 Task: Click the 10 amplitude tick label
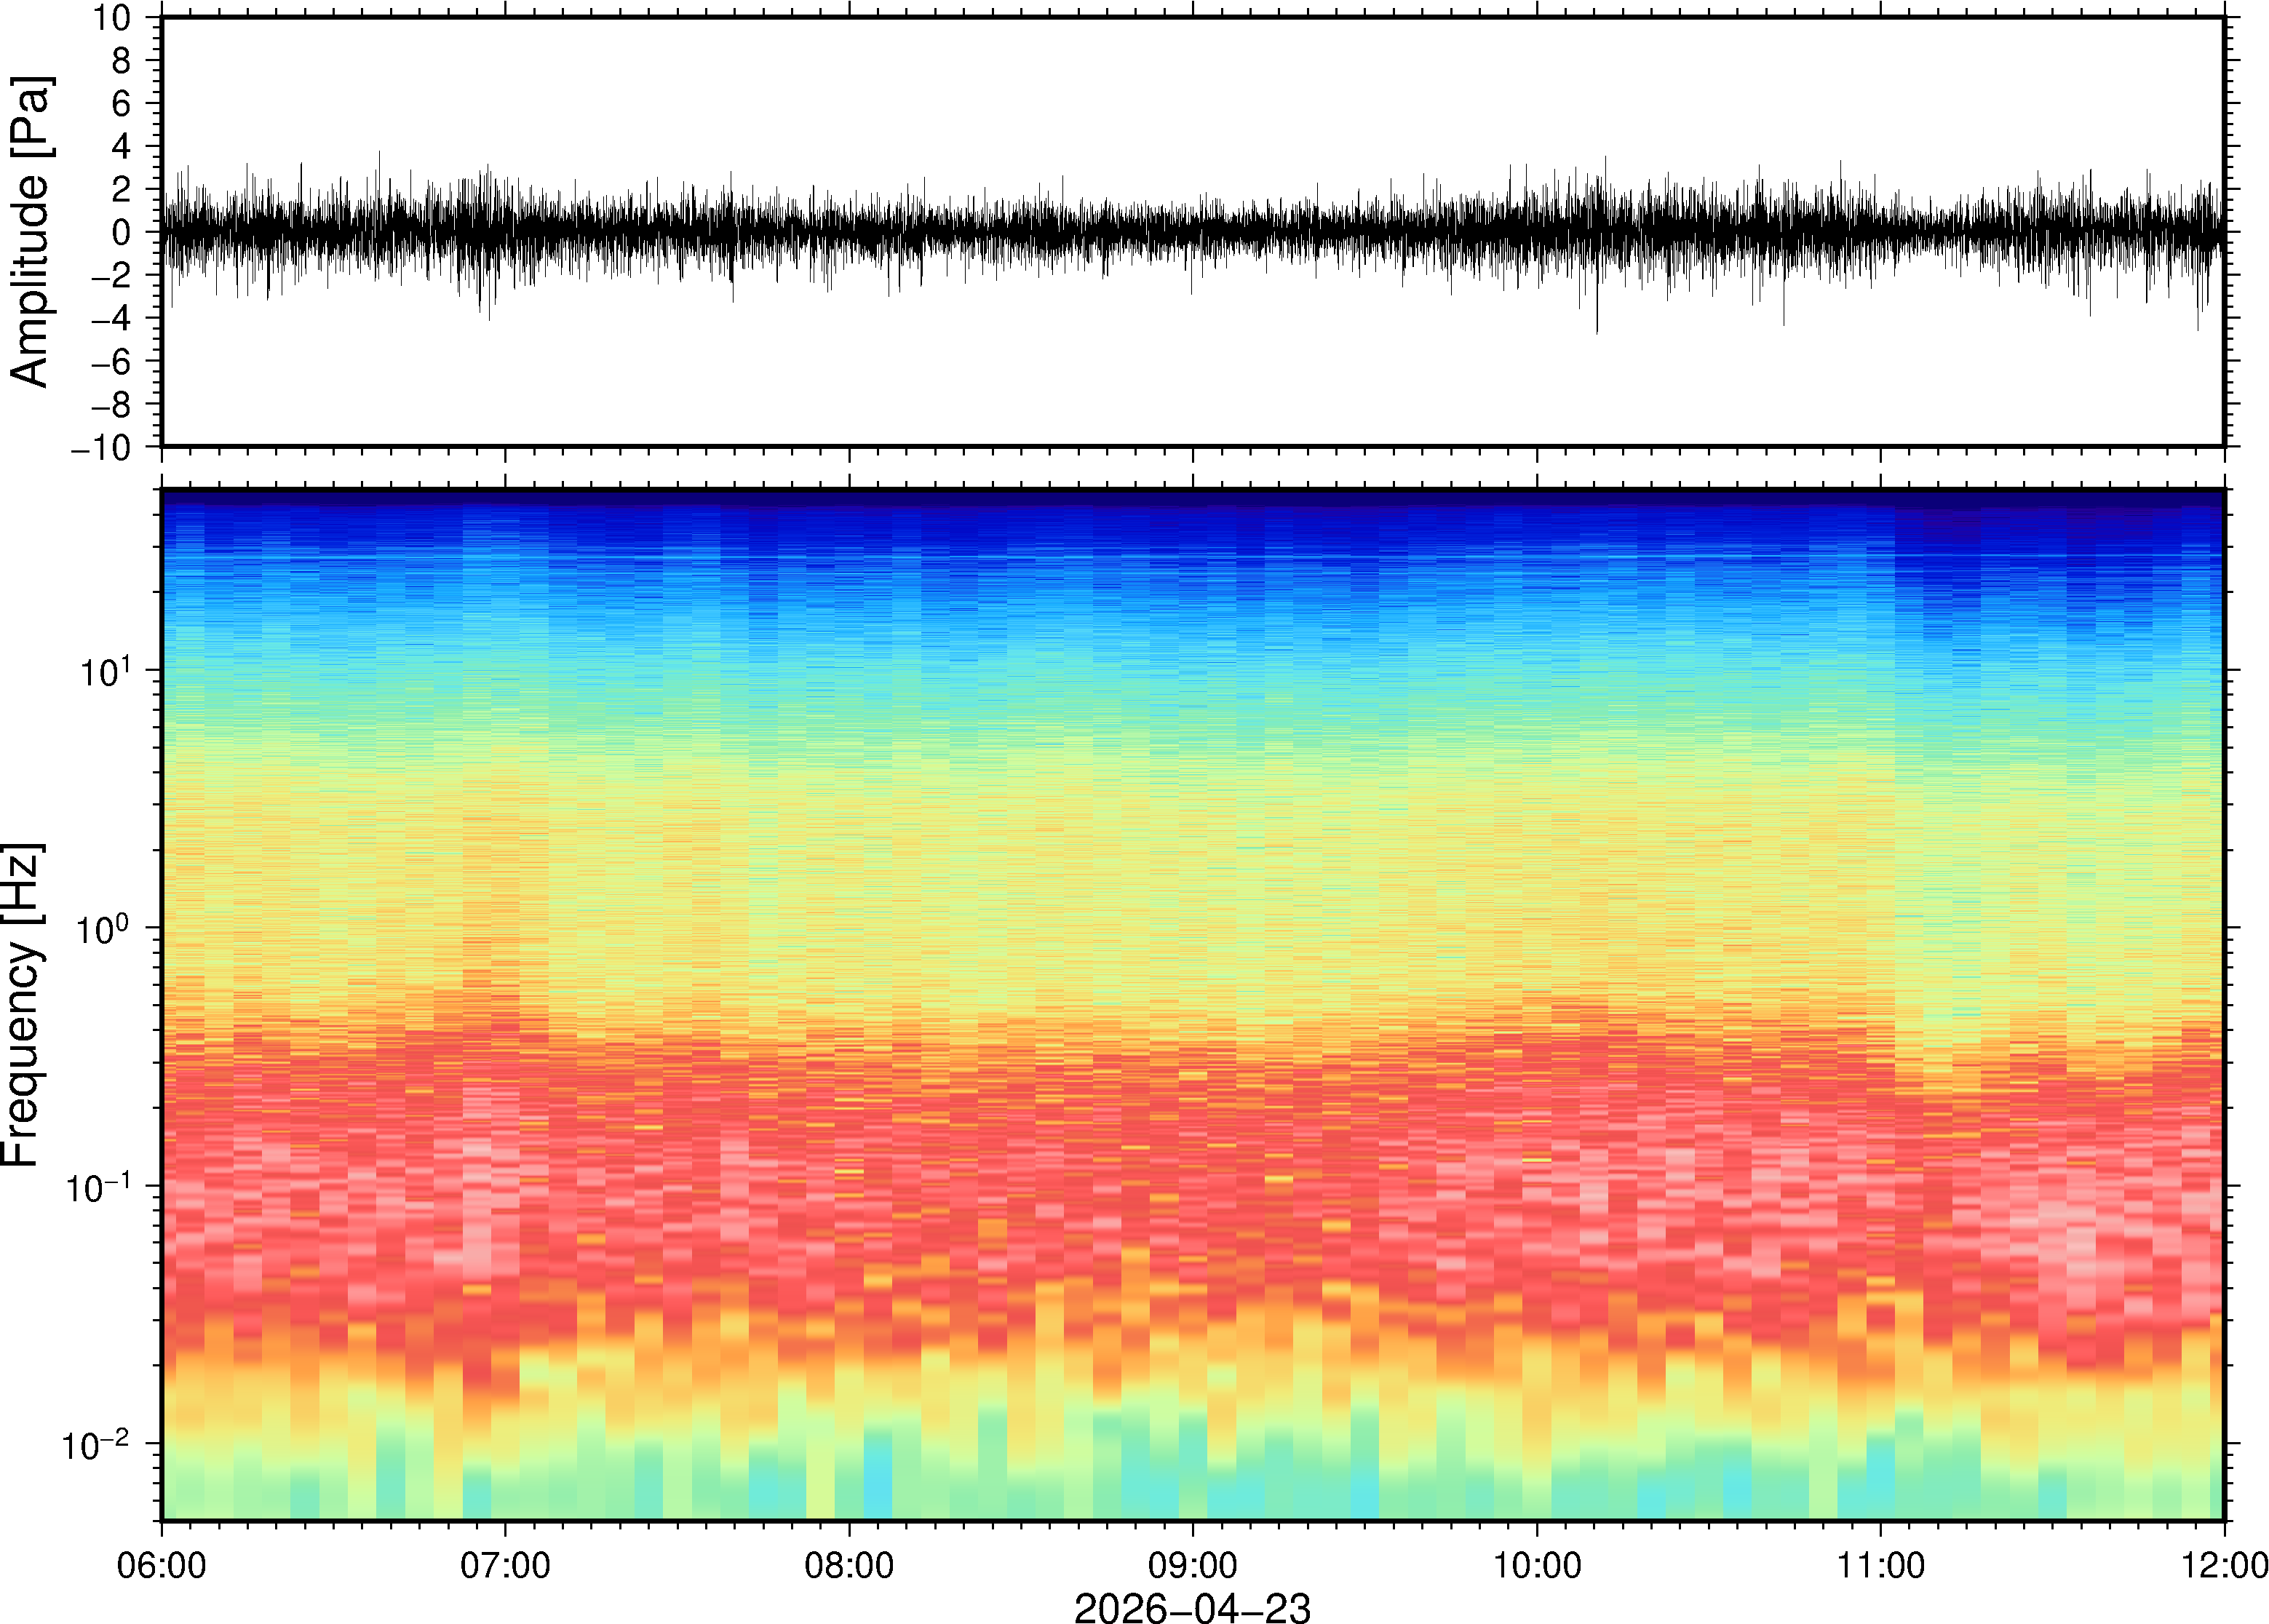(x=112, y=18)
